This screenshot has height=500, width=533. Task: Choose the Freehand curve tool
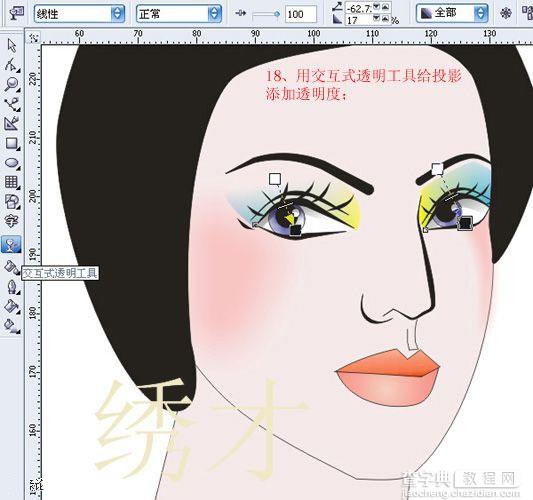click(x=12, y=104)
